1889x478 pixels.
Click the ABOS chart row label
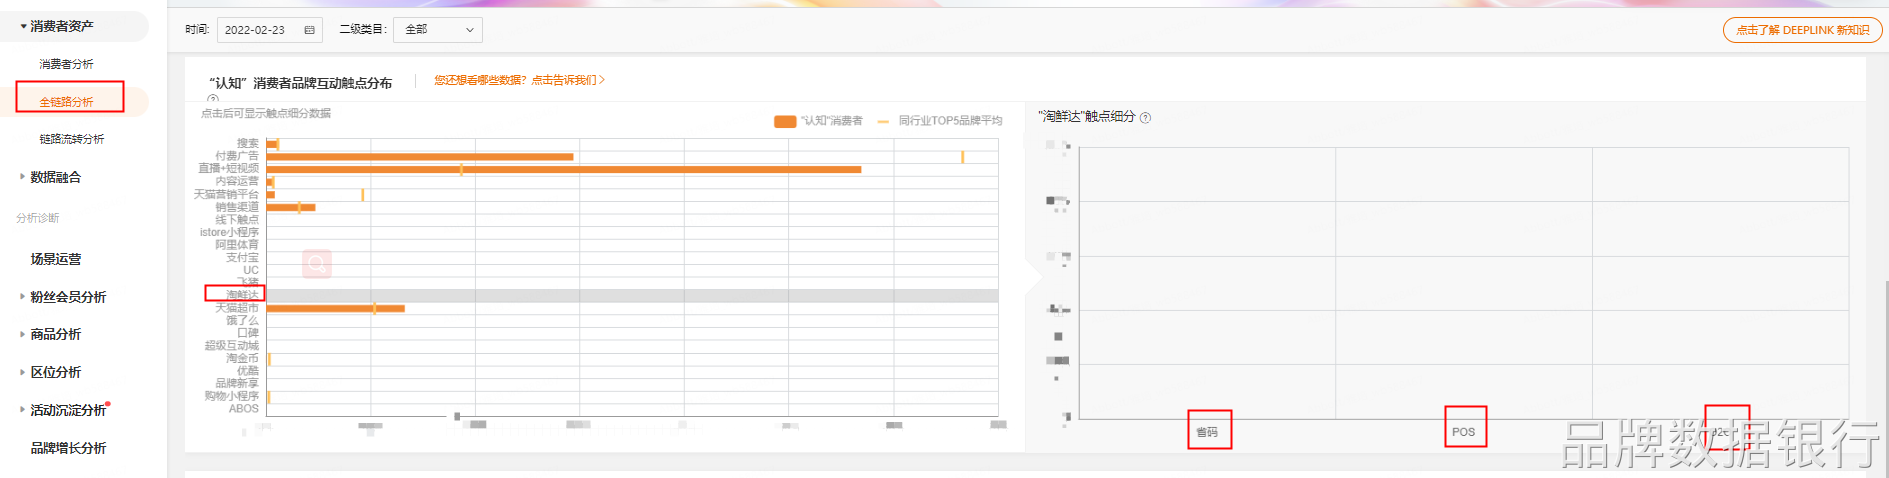point(244,408)
